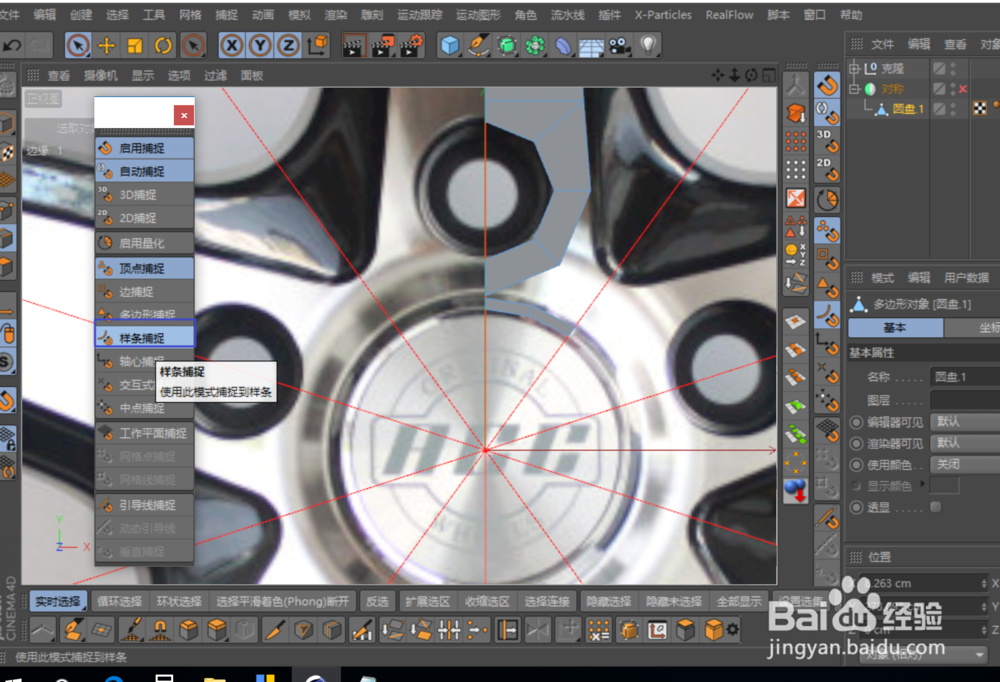
Task: Click 循环选择 loop selection button
Action: [x=119, y=602]
